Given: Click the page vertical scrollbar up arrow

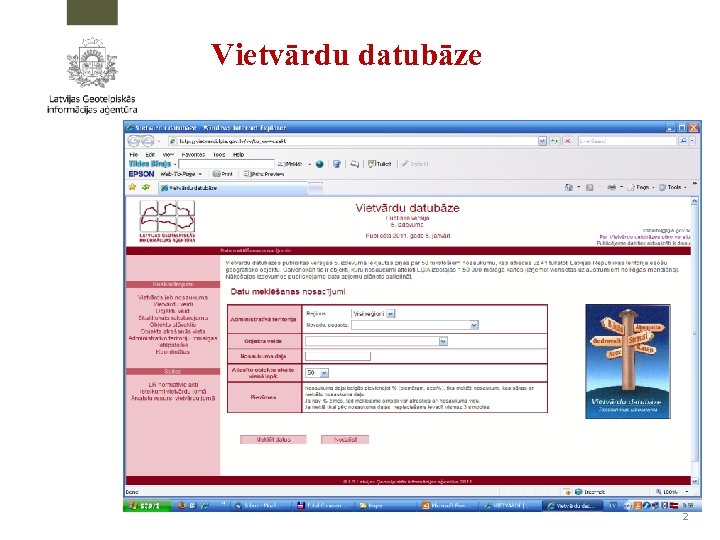Looking at the screenshot, I should pyautogui.click(x=694, y=201).
